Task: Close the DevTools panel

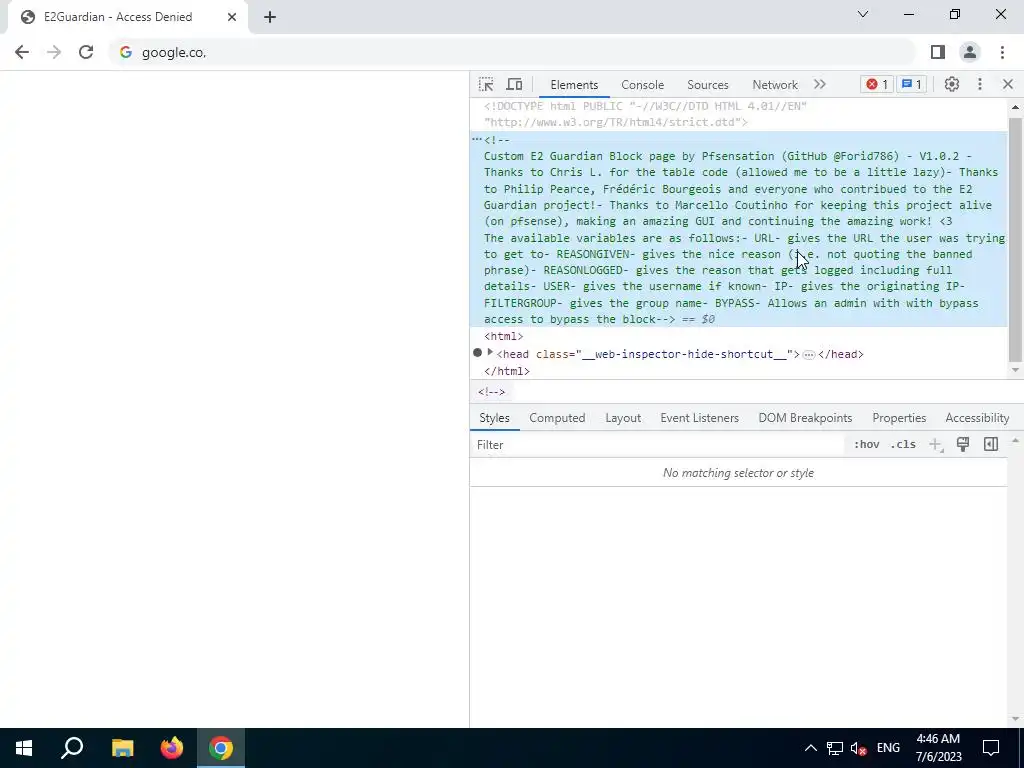Action: click(x=1008, y=84)
